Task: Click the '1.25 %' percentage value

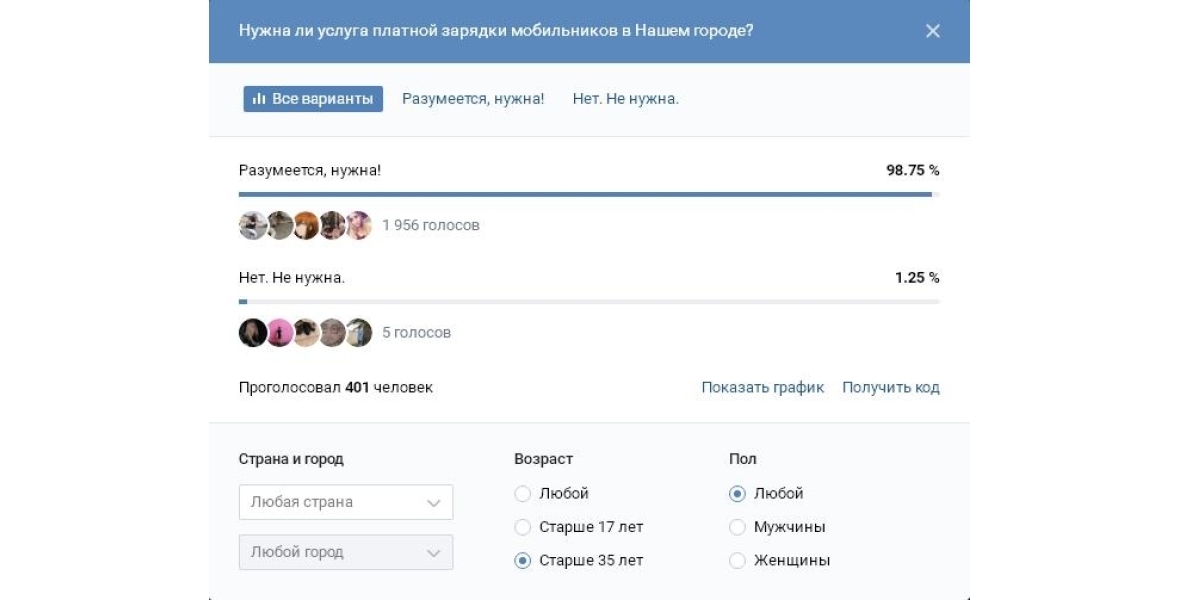Action: (x=917, y=277)
